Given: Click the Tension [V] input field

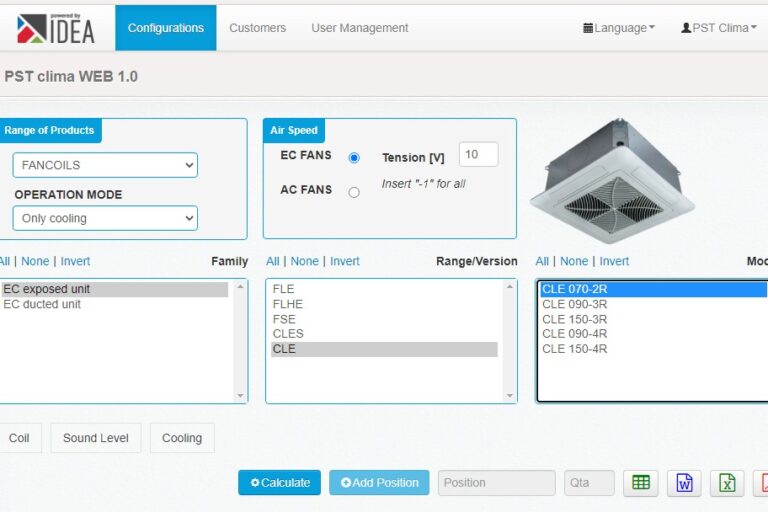Looking at the screenshot, I should coord(478,155).
